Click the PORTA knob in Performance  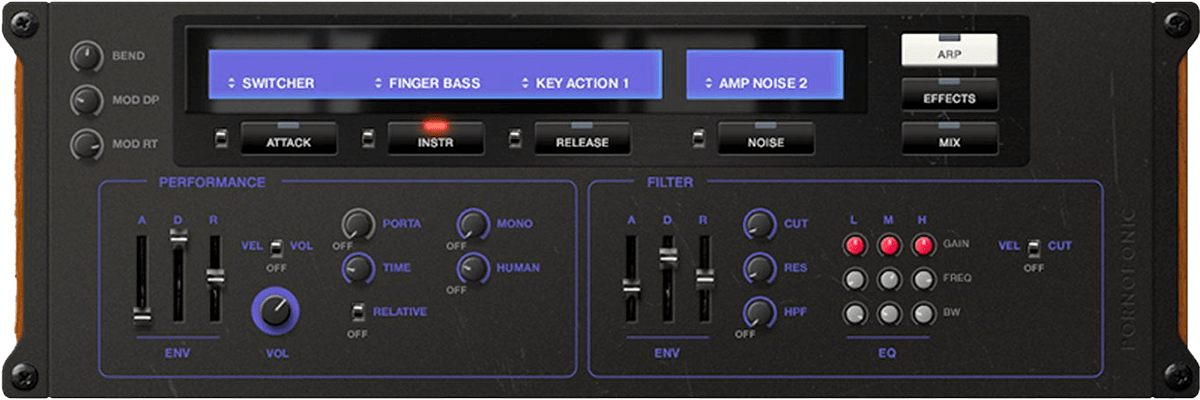(x=359, y=224)
